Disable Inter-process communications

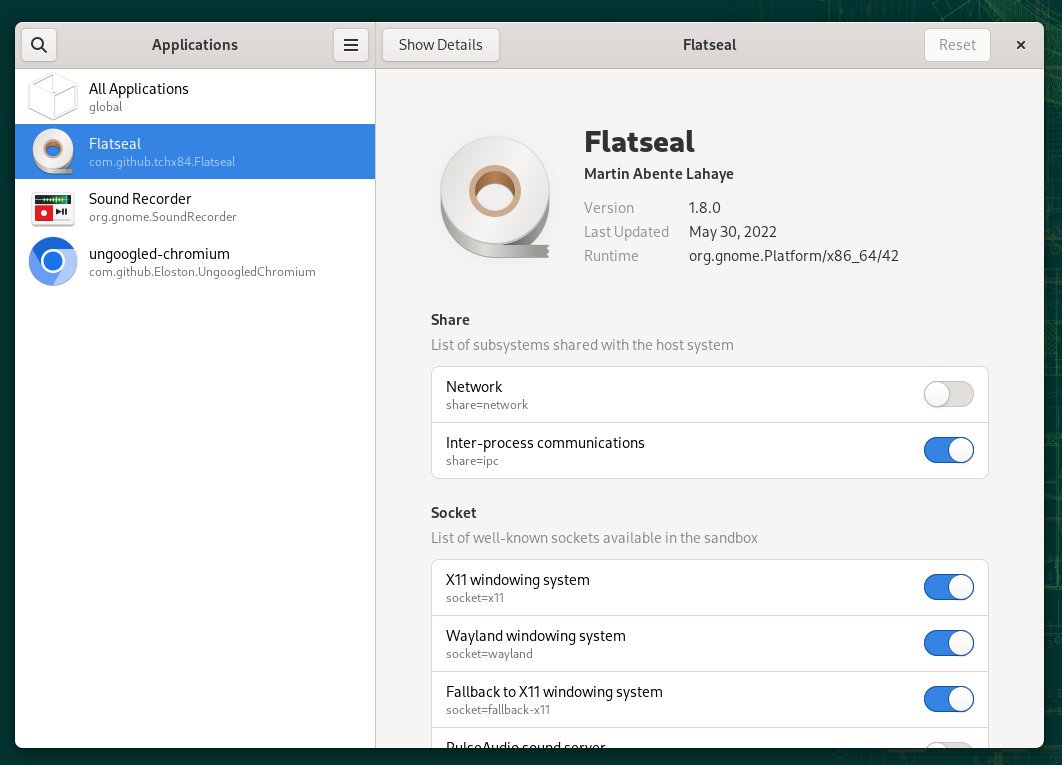[948, 450]
